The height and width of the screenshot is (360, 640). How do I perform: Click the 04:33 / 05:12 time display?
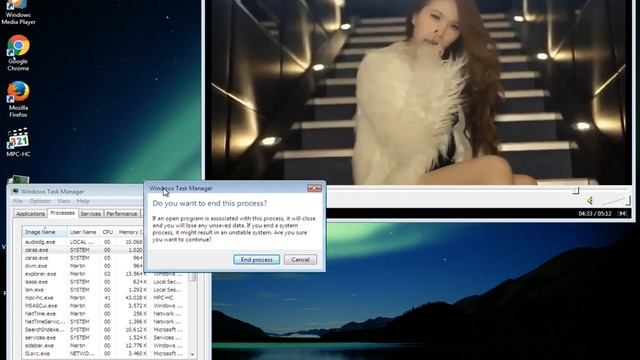coord(596,213)
